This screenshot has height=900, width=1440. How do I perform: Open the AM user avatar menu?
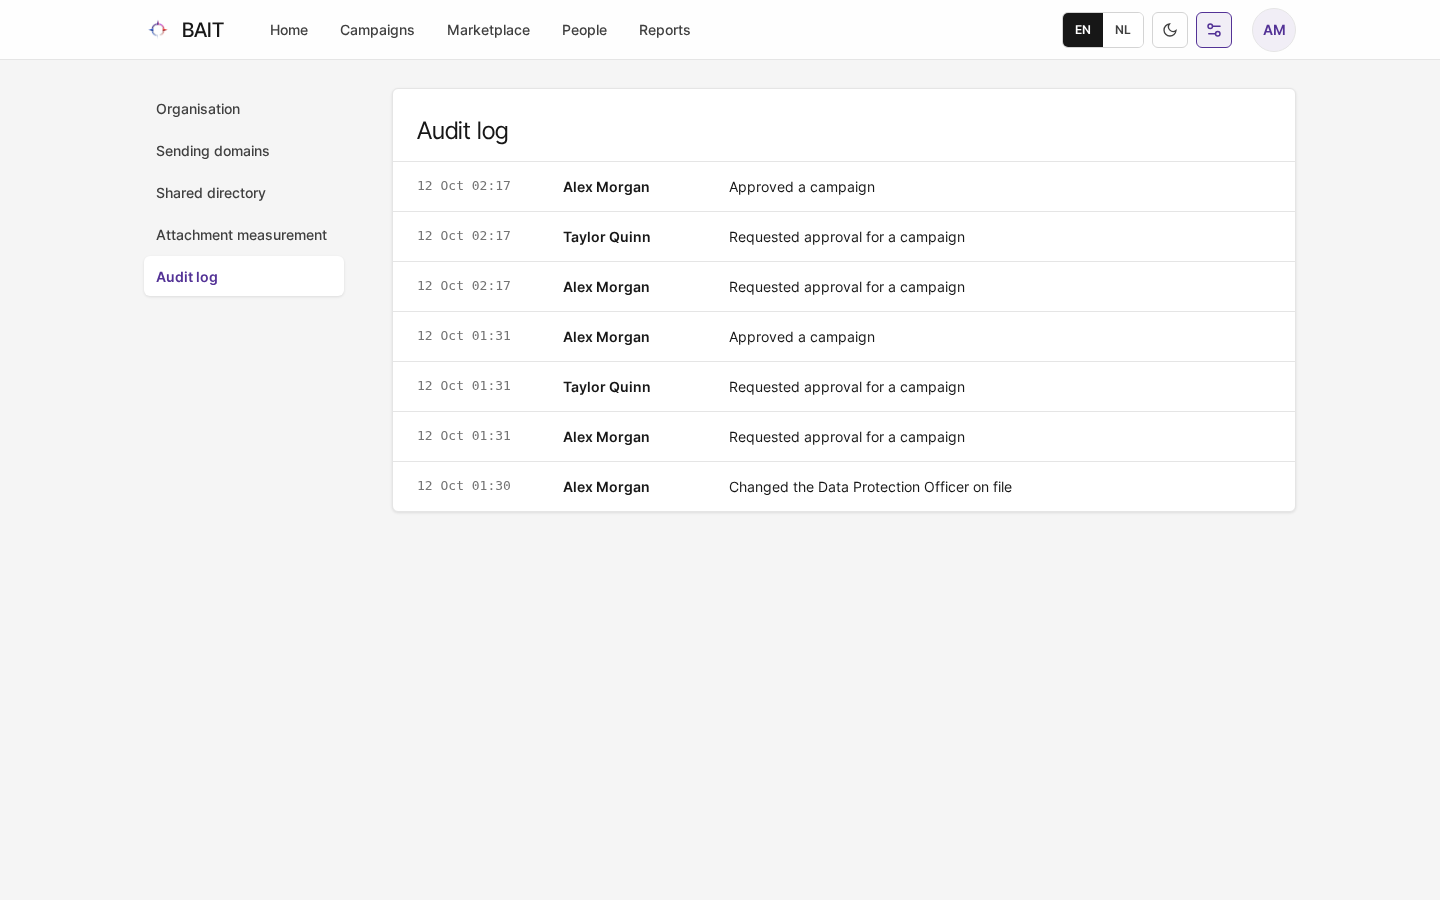1274,30
